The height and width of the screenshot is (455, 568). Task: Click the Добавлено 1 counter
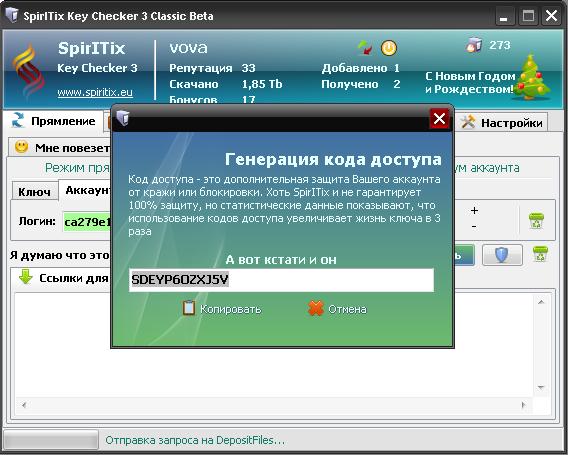click(x=361, y=68)
